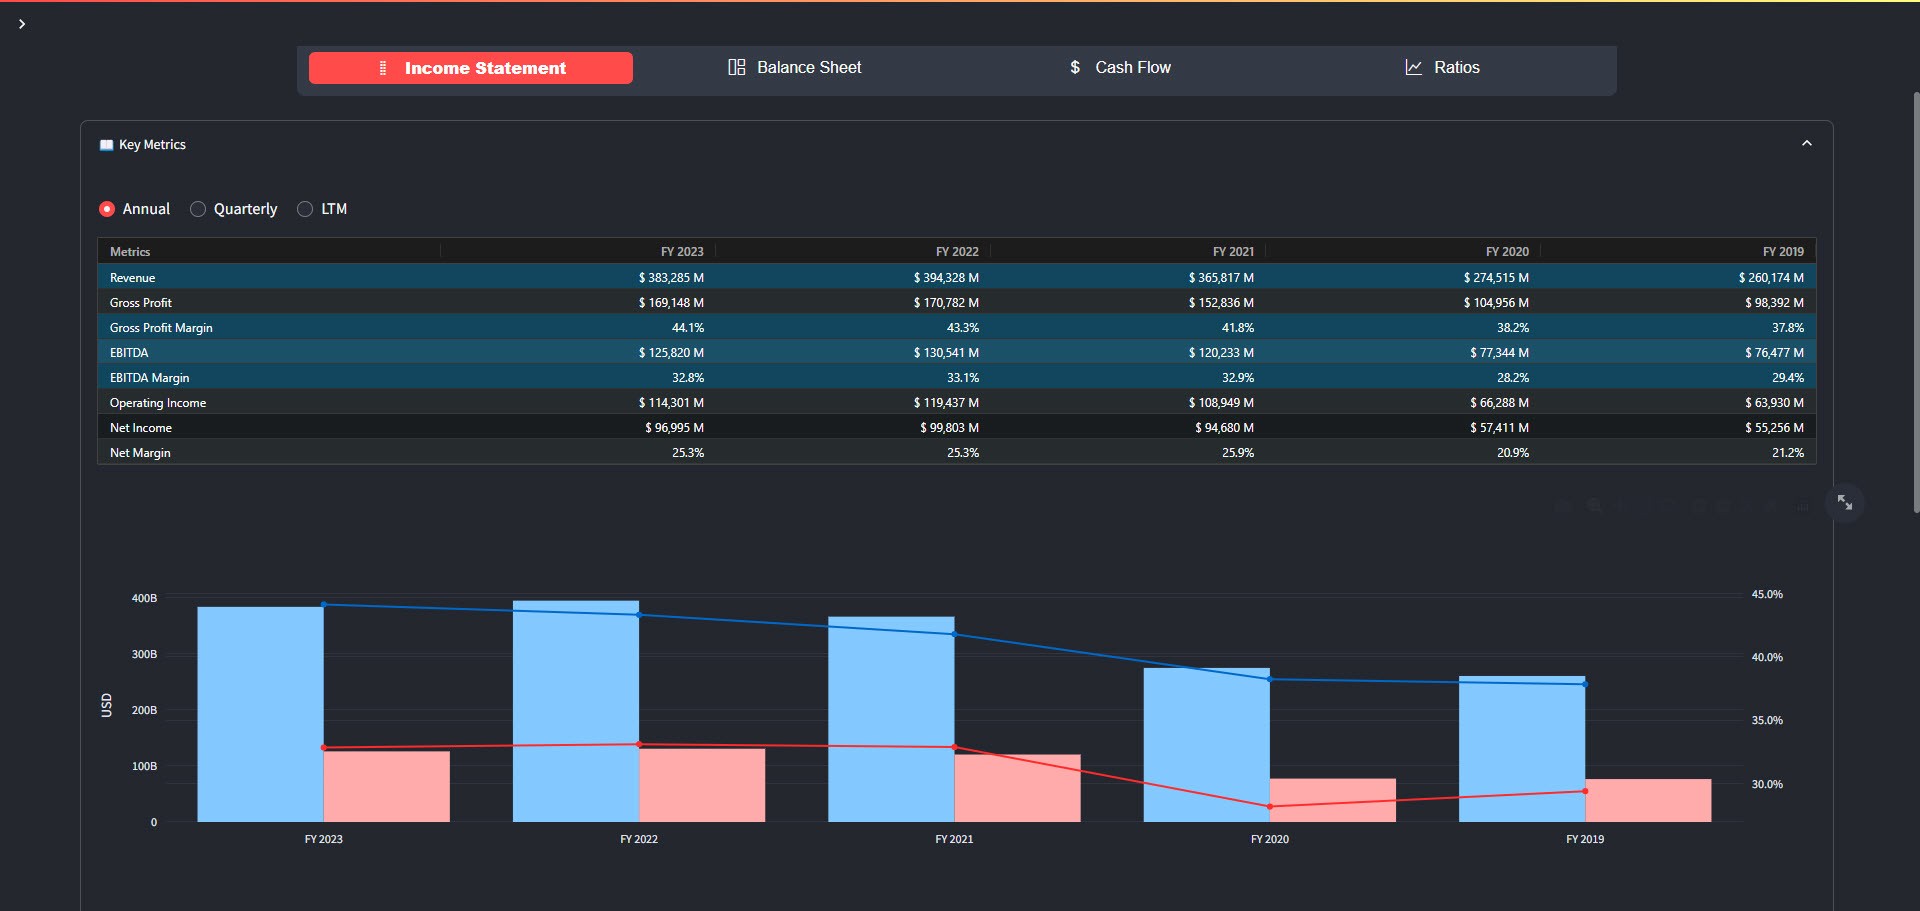Click the USD axis title
1920x911 pixels.
(106, 705)
